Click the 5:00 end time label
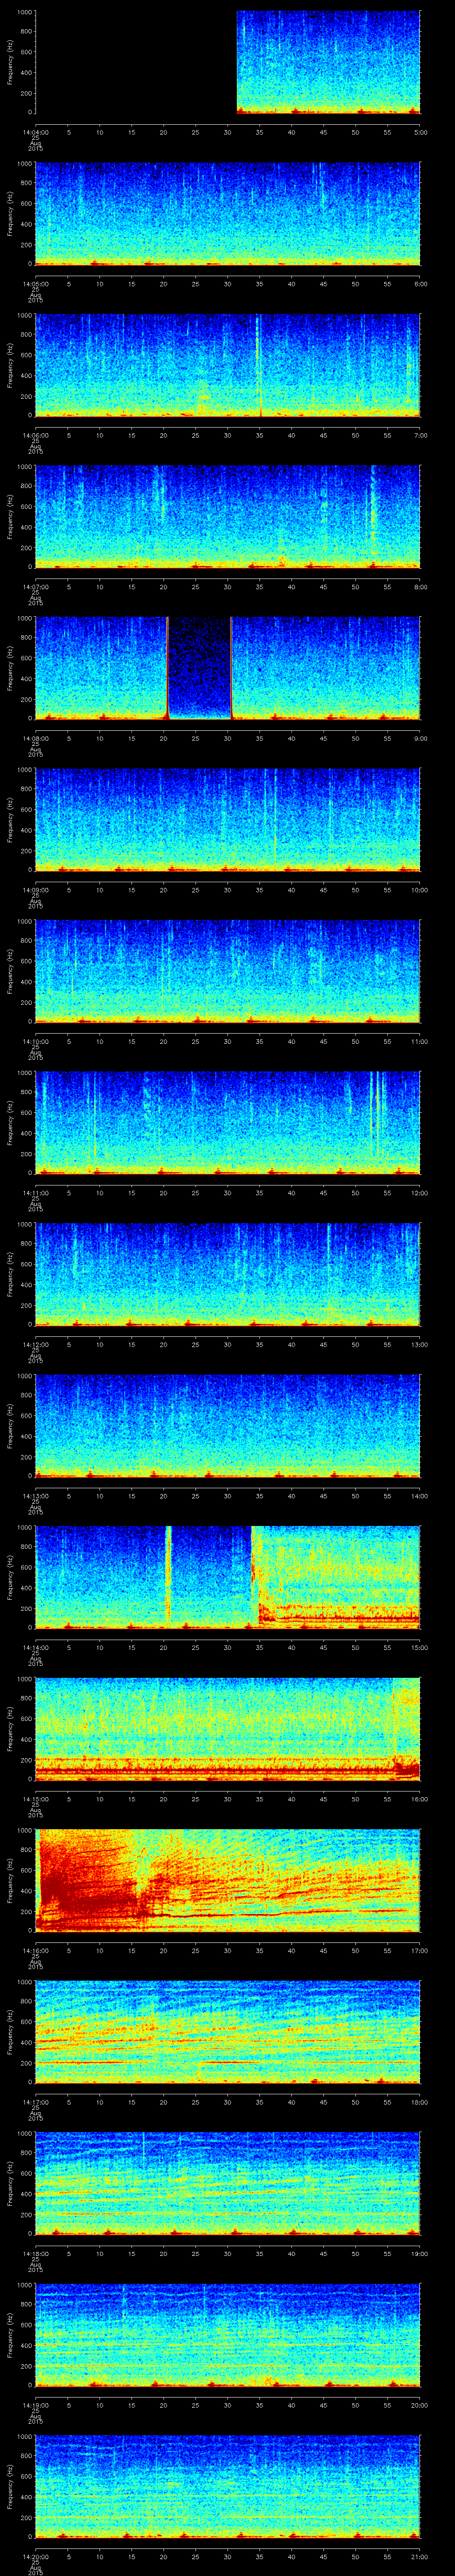Viewport: 455px width, 2576px height. click(x=420, y=132)
